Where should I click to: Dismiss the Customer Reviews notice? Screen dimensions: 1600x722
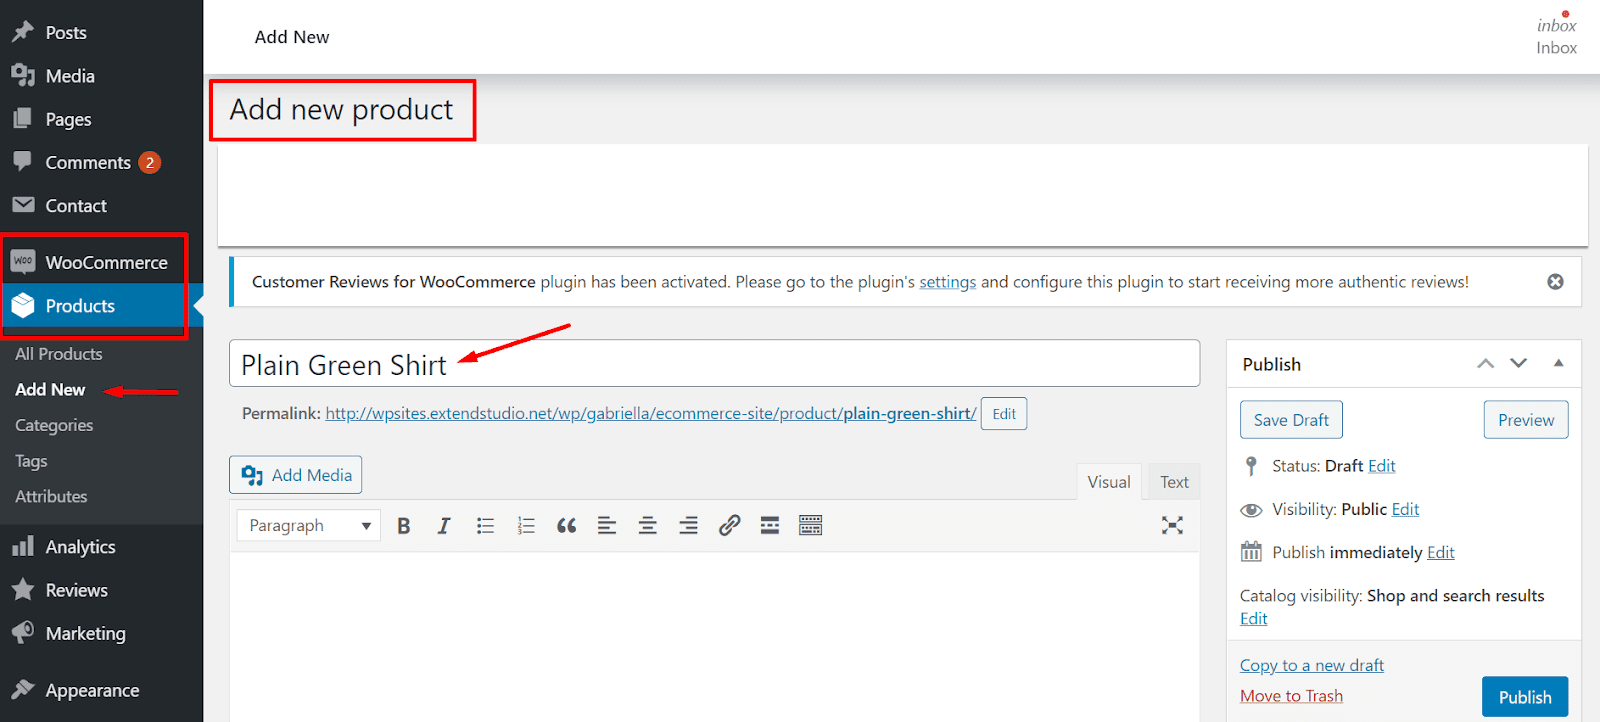[1555, 282]
